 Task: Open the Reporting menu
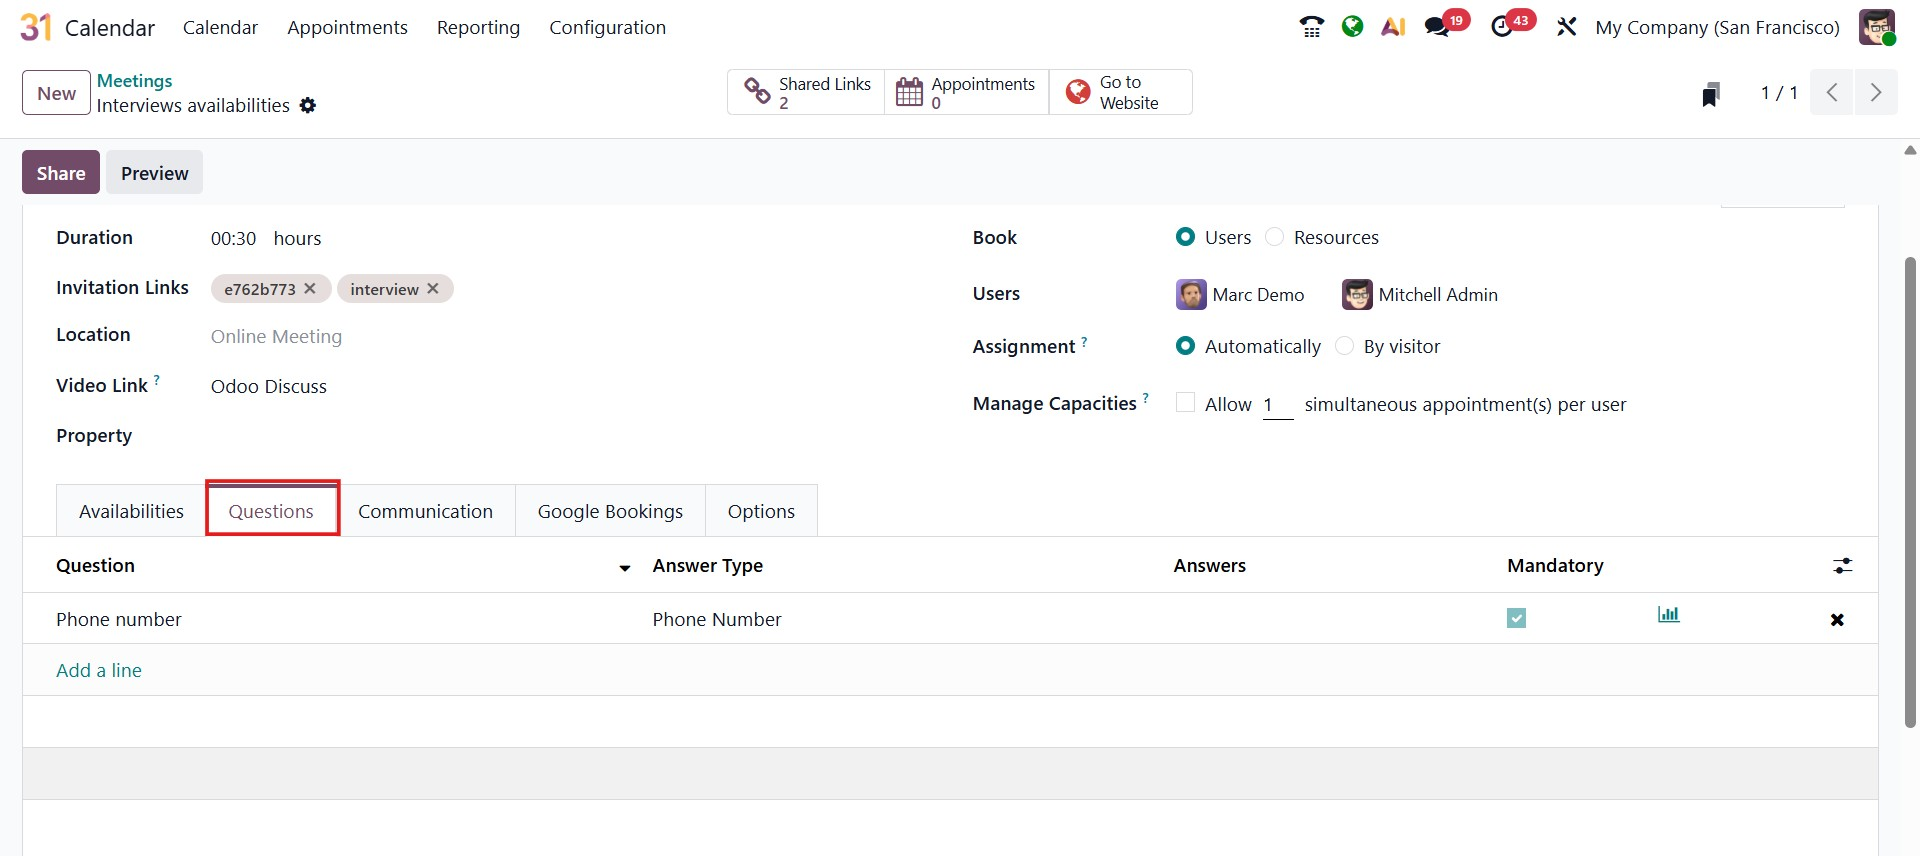tap(478, 27)
